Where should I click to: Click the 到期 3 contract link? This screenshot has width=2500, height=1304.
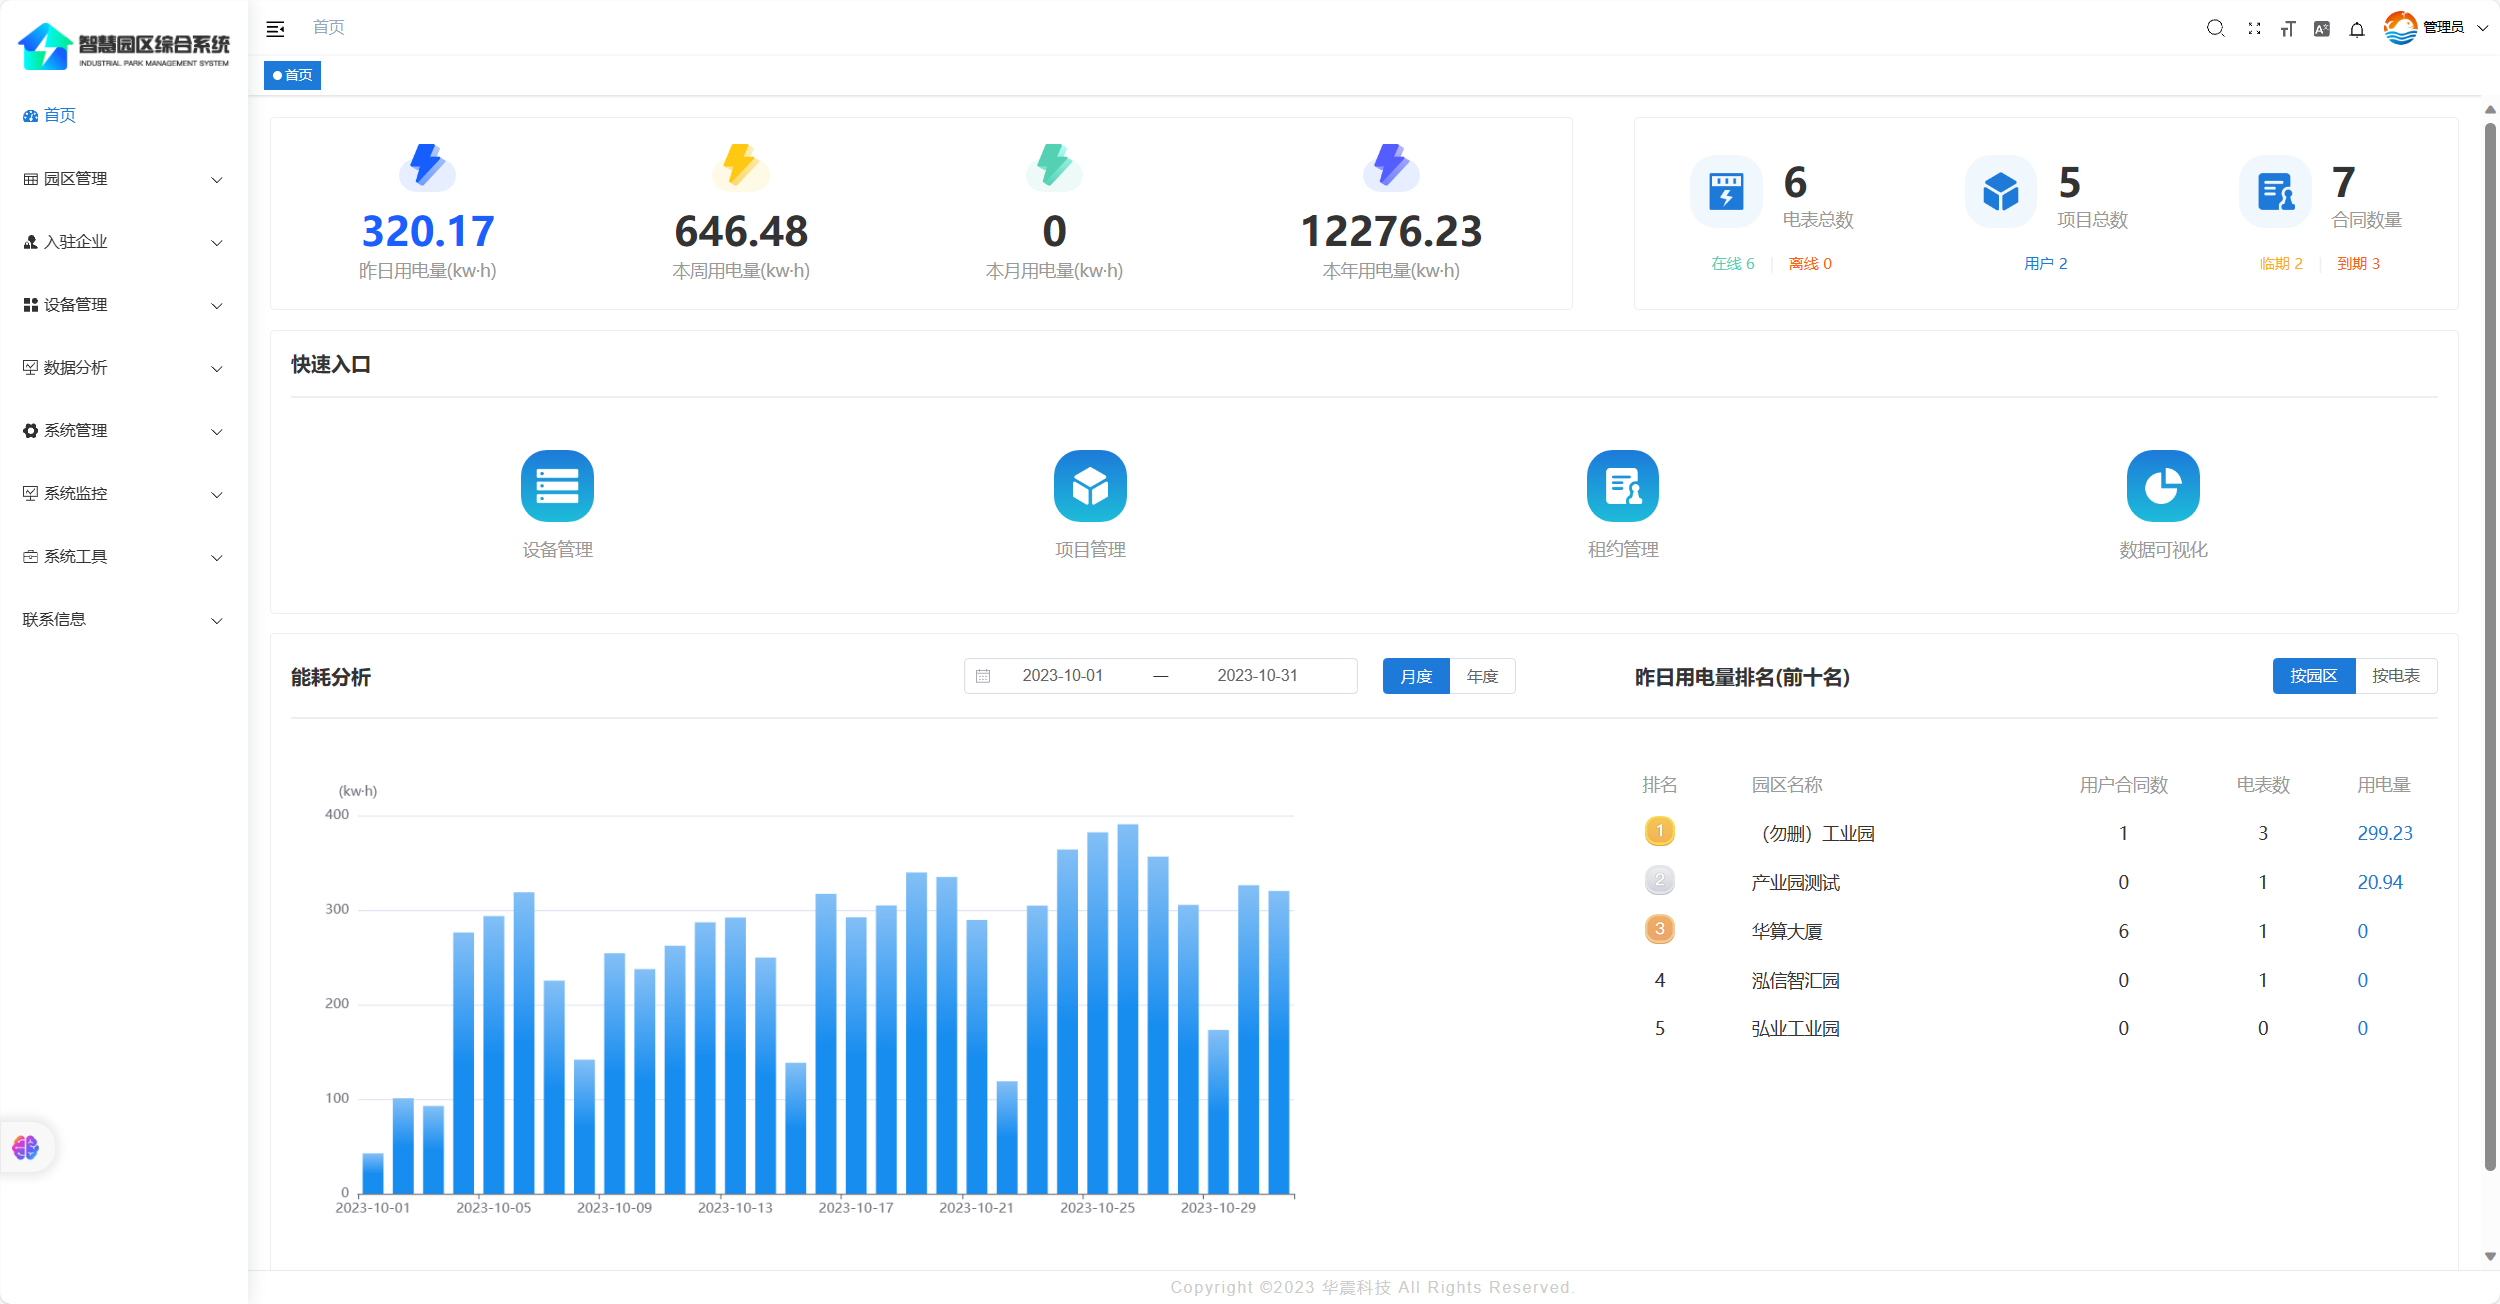(2358, 264)
